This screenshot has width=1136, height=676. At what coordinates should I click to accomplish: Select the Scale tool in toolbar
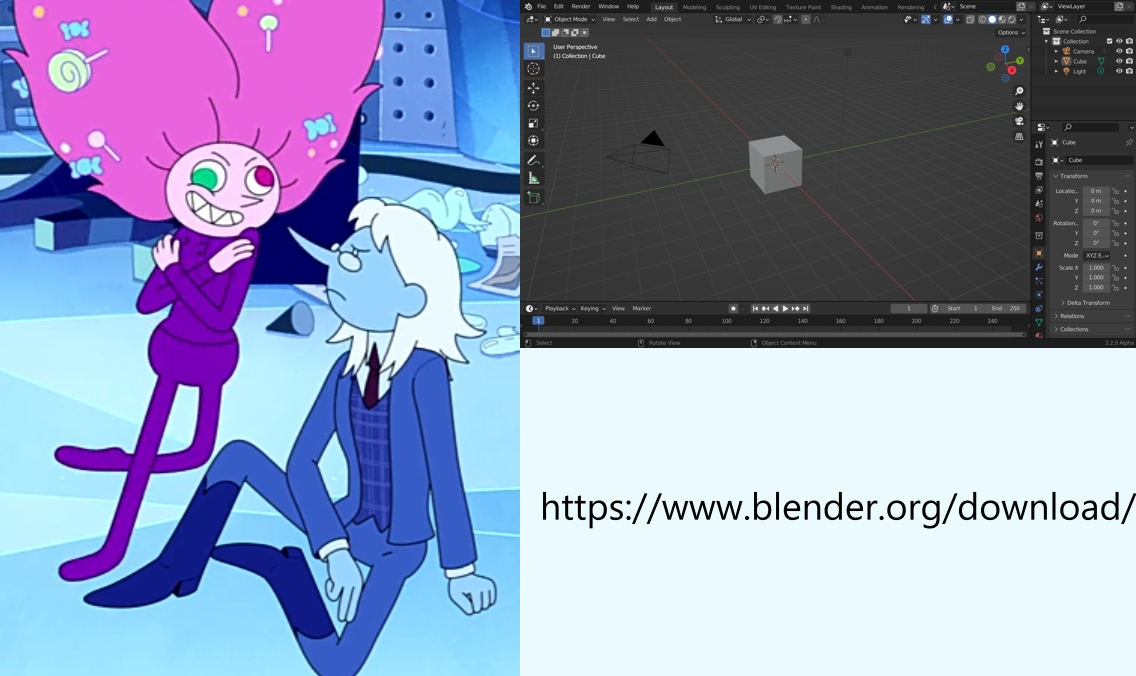[533, 123]
